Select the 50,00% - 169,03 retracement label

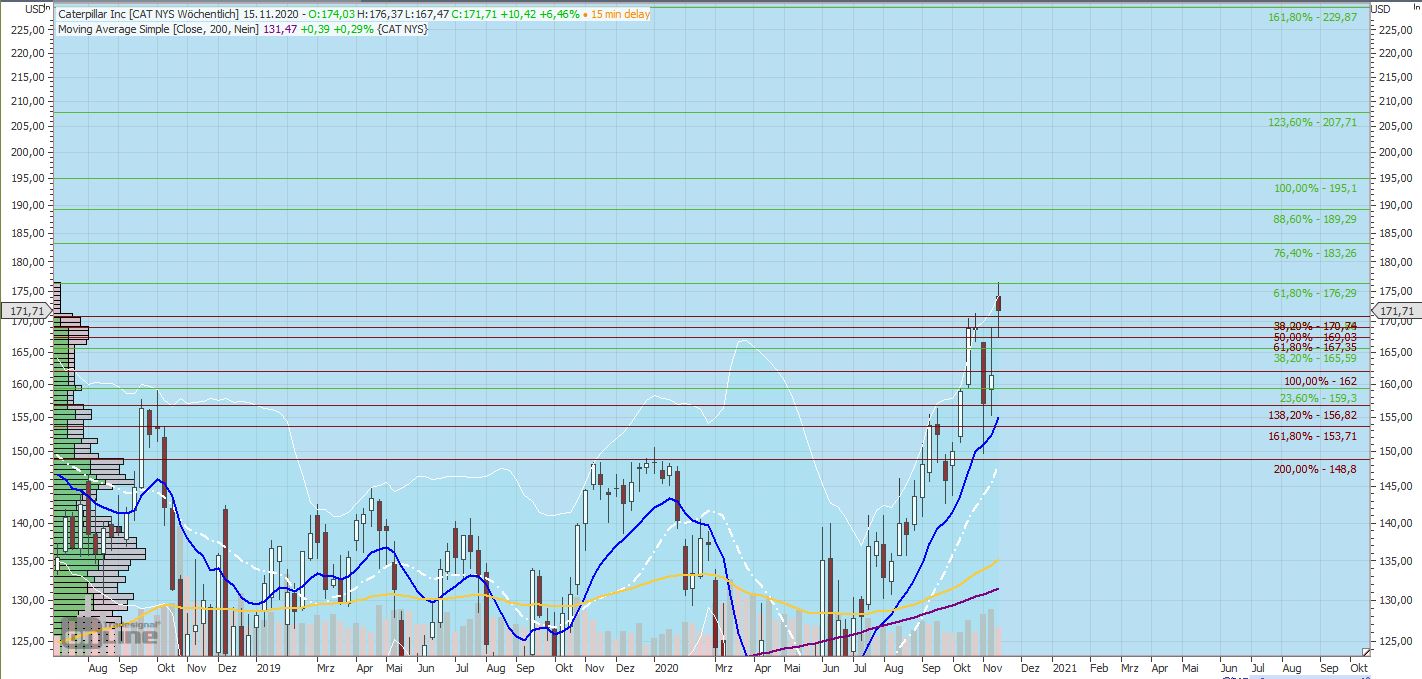point(1315,337)
